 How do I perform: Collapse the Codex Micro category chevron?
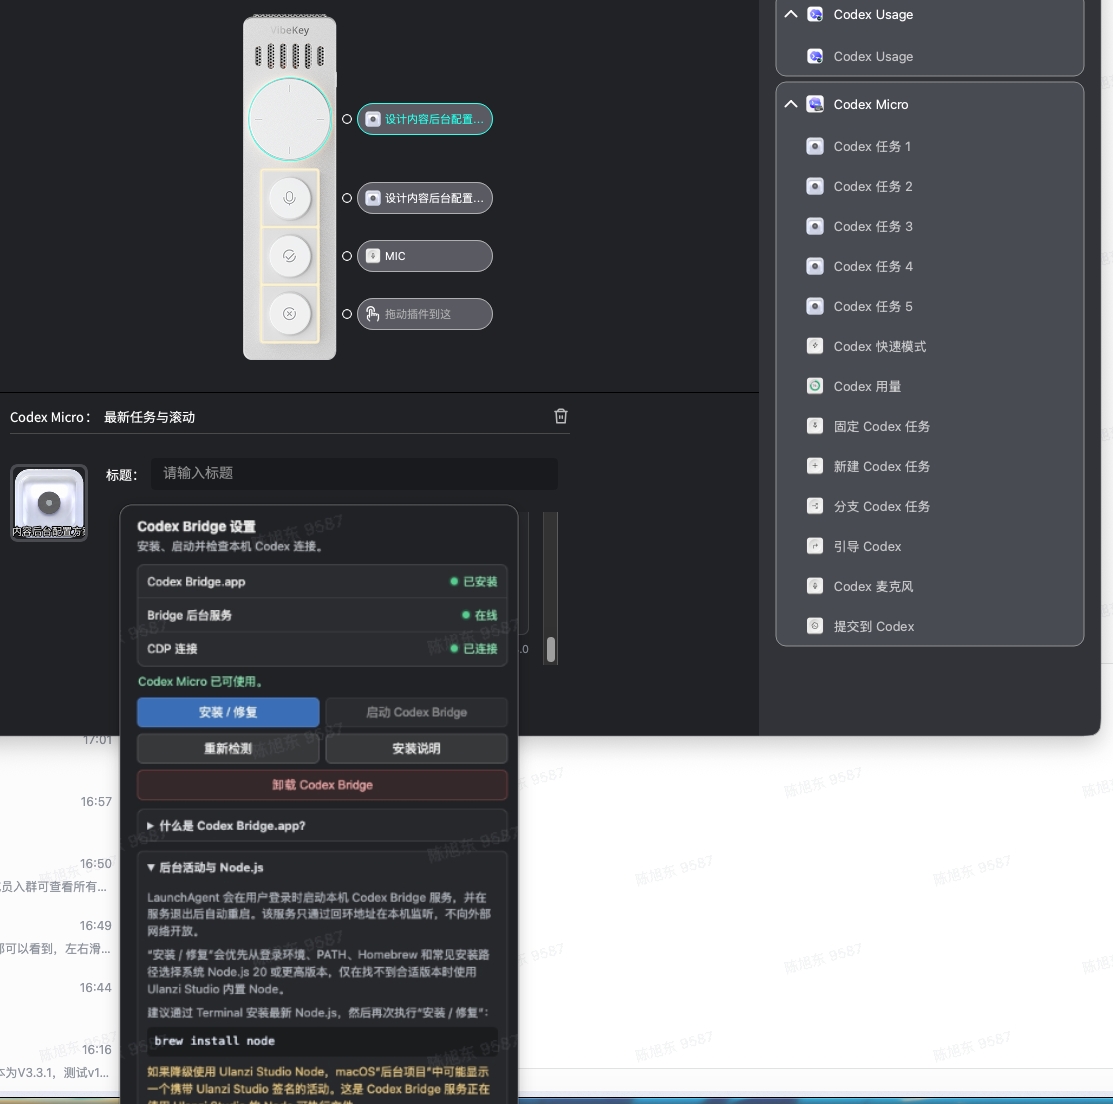point(791,104)
